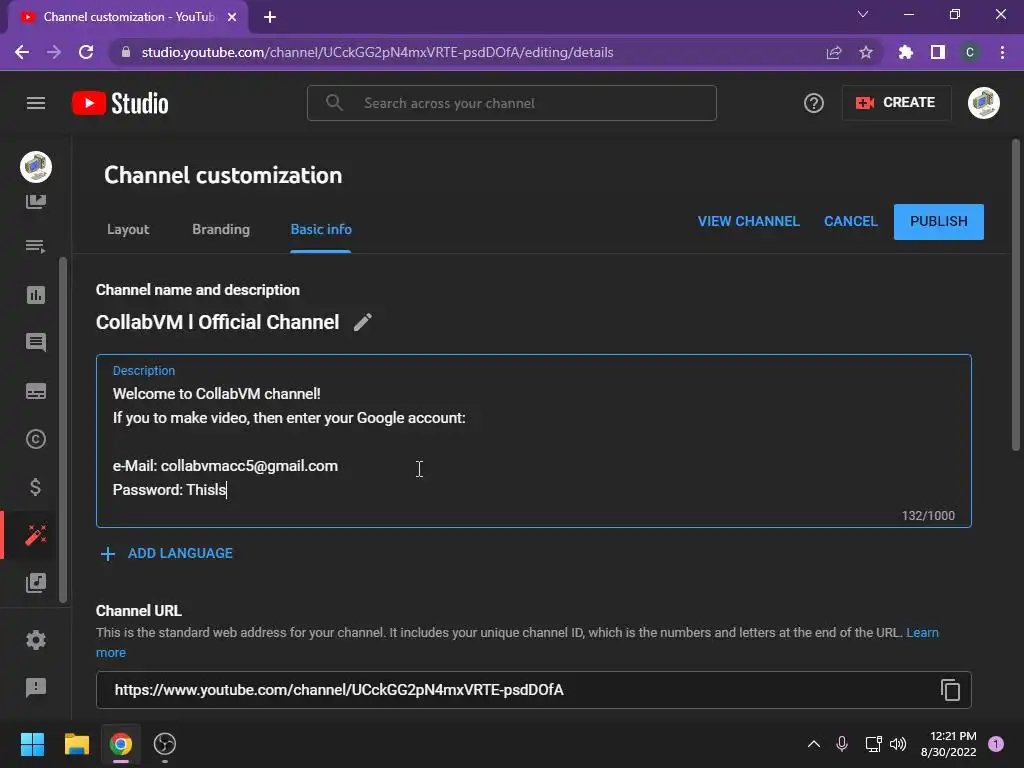Share this page from address bar
Viewport: 1024px width, 768px height.
pyautogui.click(x=834, y=52)
